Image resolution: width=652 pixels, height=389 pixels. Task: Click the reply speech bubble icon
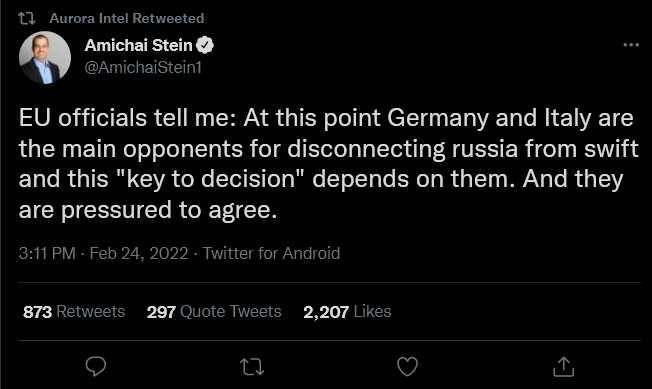click(96, 367)
